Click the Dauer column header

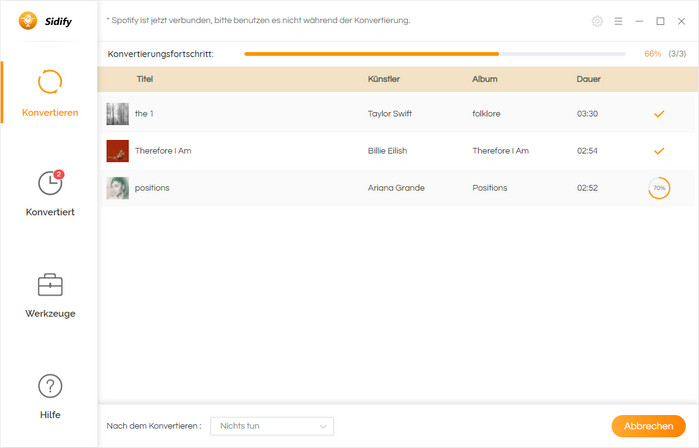coord(588,79)
